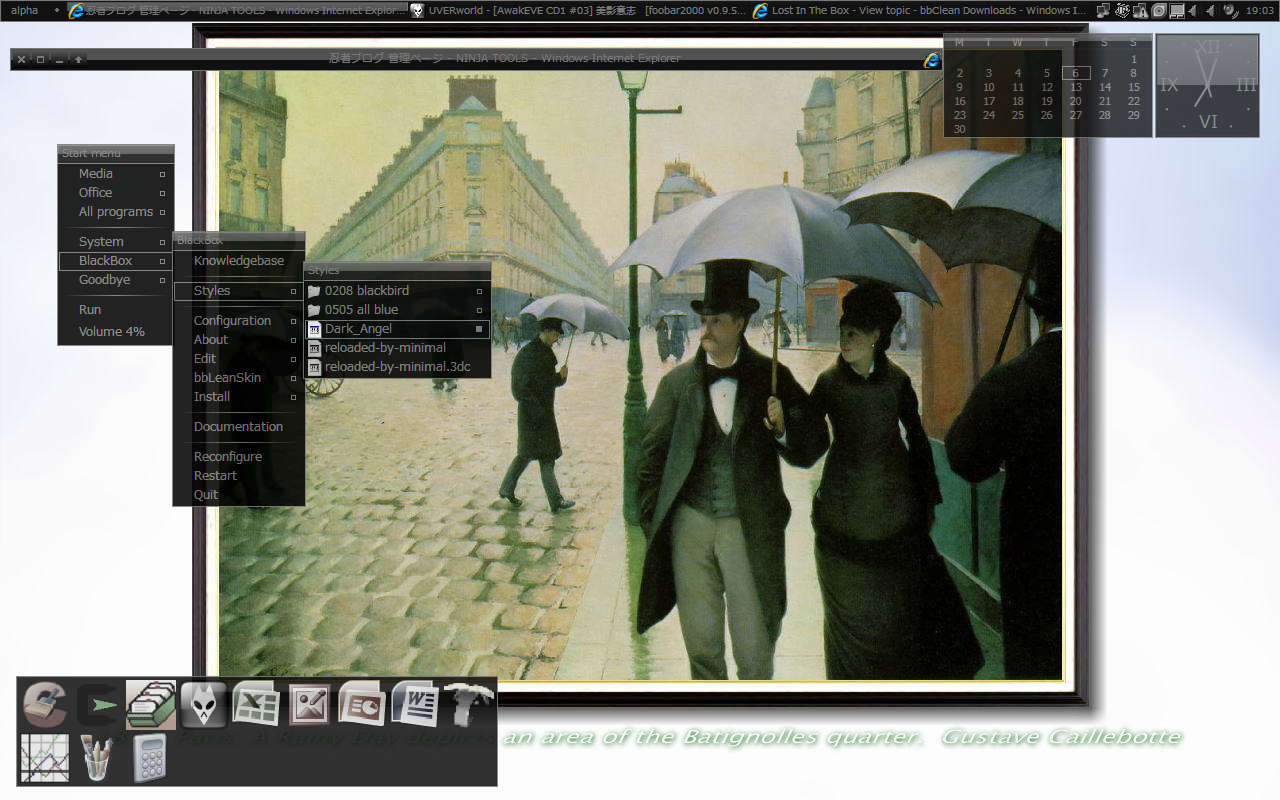Launch CCleaner from the dock
Viewport: 1280px width, 800px height.
click(x=44, y=704)
